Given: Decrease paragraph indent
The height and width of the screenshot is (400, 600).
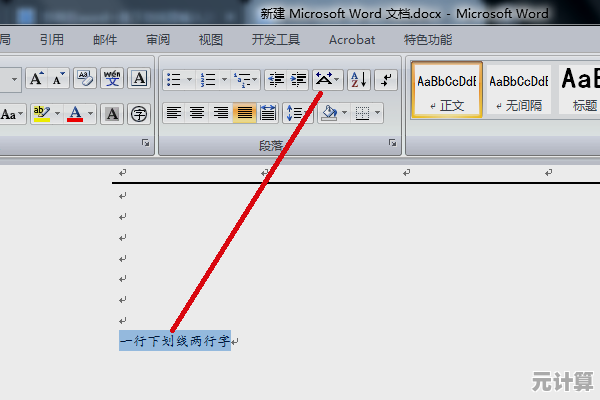Looking at the screenshot, I should 276,80.
